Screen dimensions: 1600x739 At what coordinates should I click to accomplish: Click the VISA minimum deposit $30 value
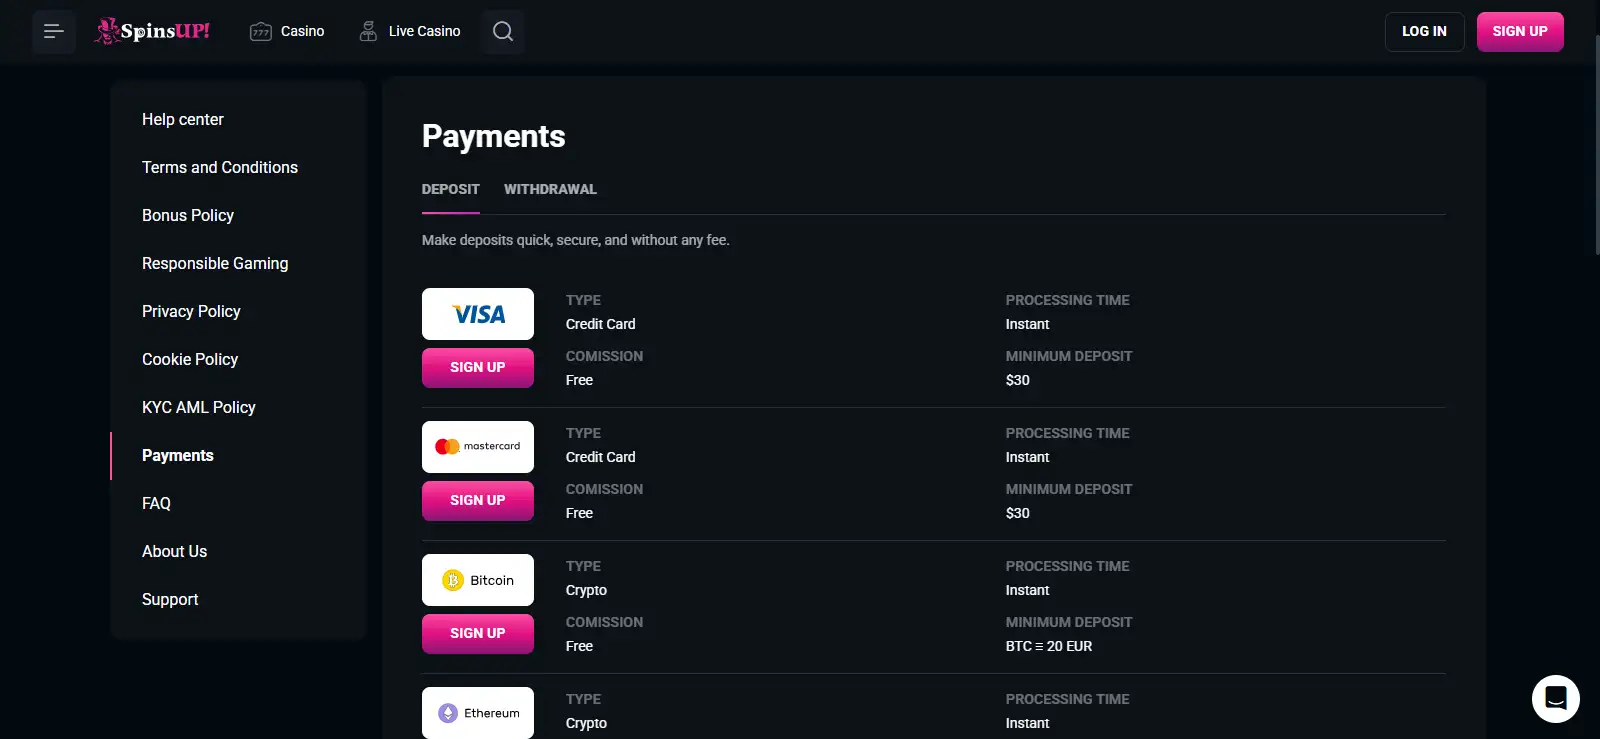tap(1018, 380)
